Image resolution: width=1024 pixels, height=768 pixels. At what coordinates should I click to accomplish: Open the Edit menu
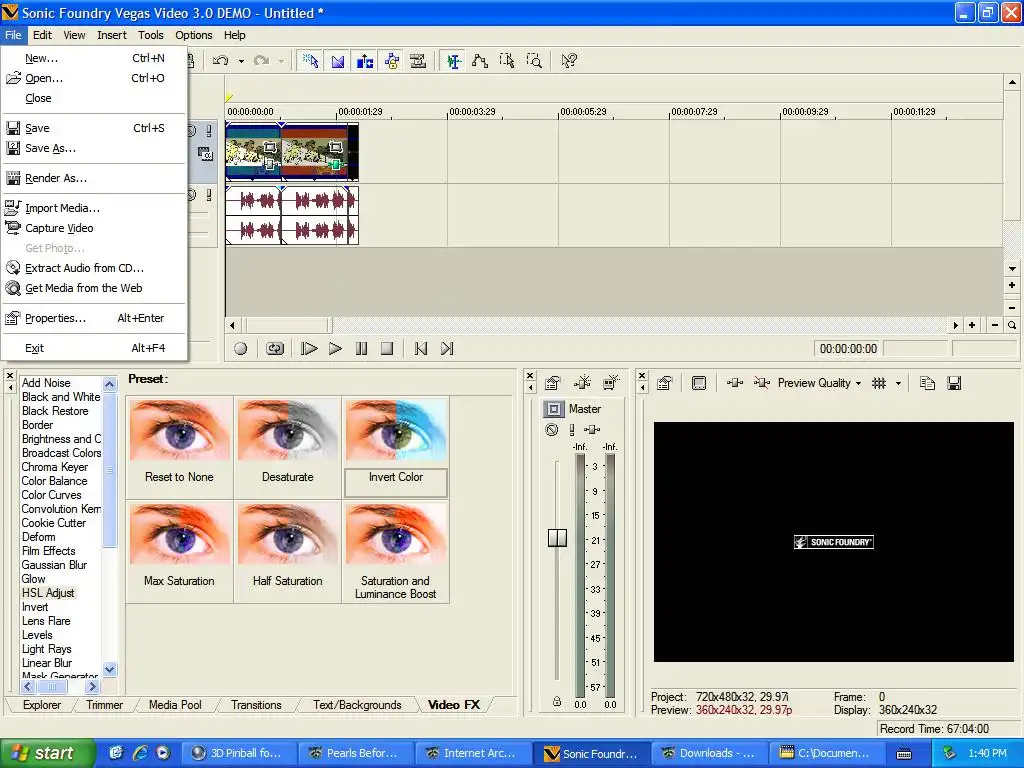click(42, 35)
